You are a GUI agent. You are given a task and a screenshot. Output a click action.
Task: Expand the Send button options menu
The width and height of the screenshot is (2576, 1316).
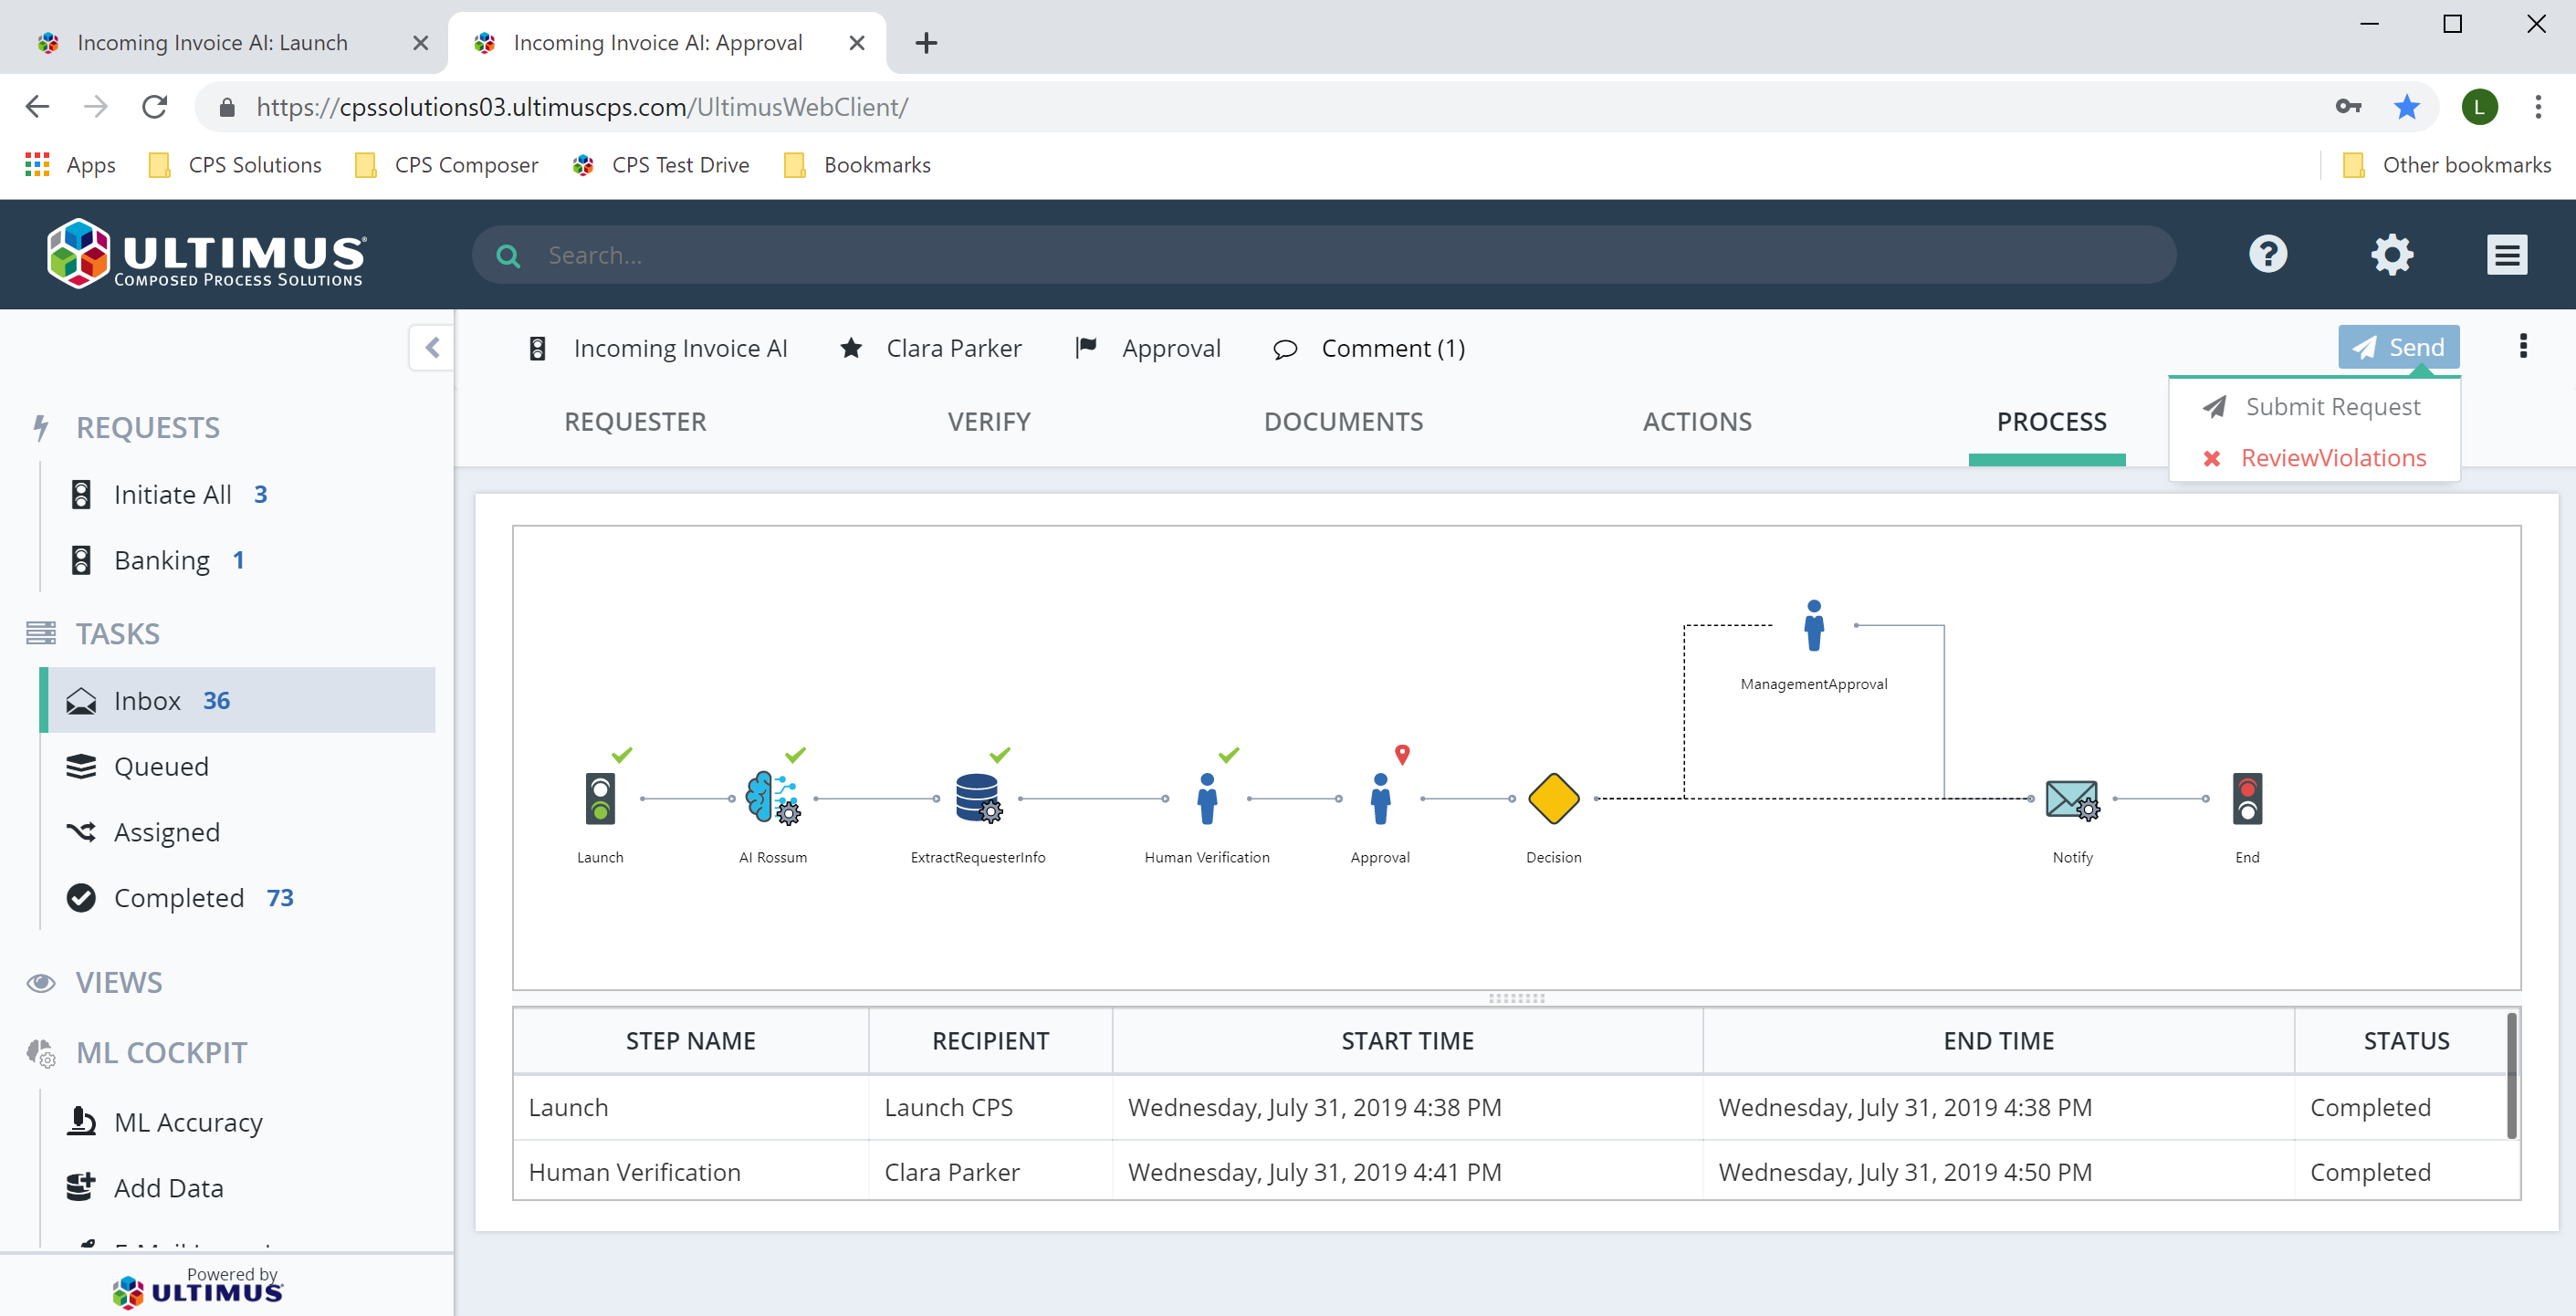2399,347
